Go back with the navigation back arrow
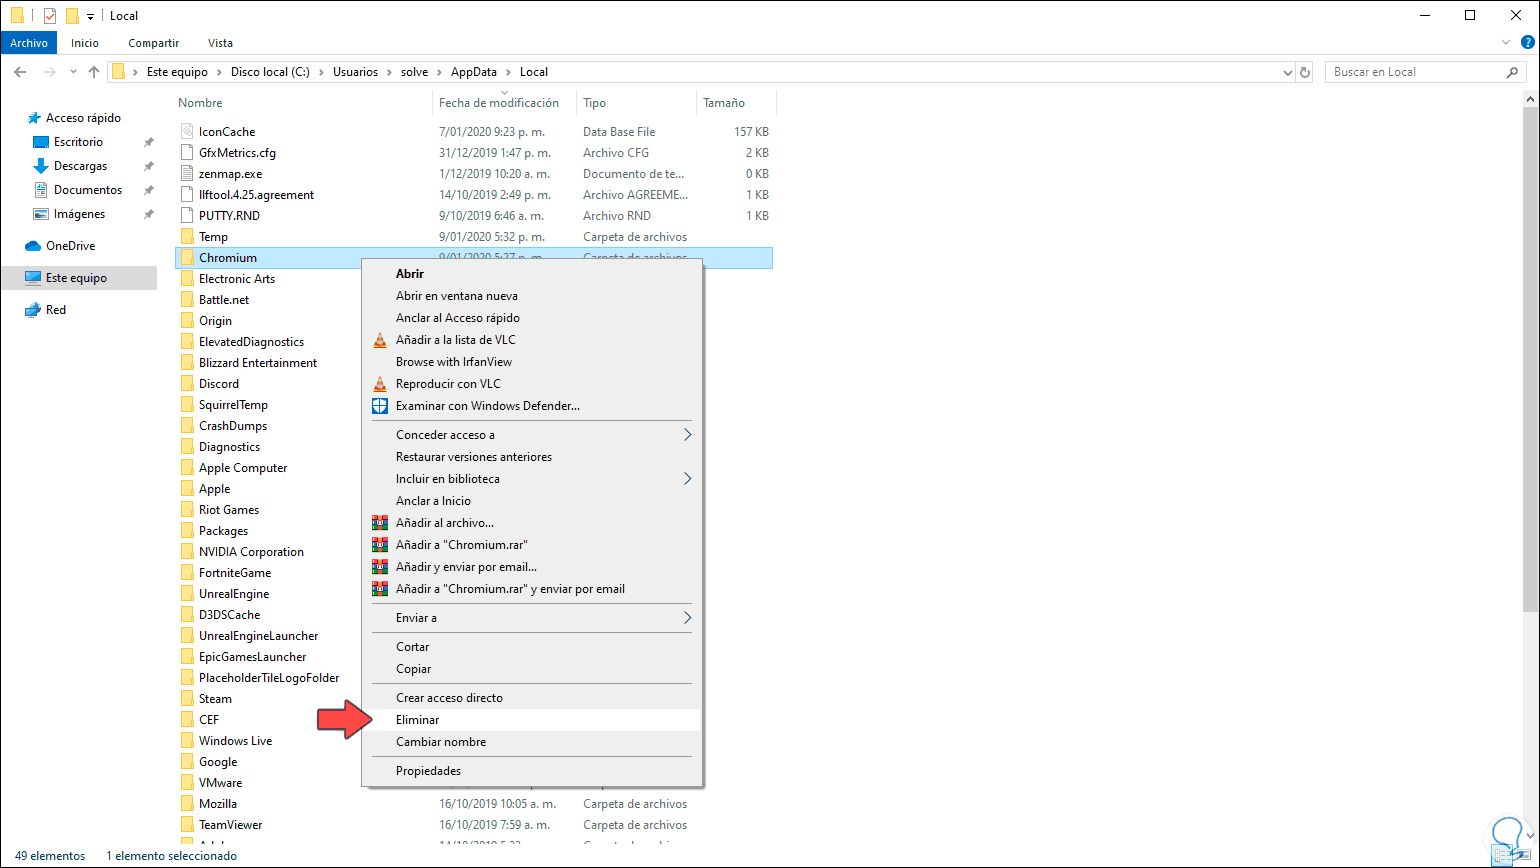This screenshot has height=868, width=1540. (x=21, y=72)
